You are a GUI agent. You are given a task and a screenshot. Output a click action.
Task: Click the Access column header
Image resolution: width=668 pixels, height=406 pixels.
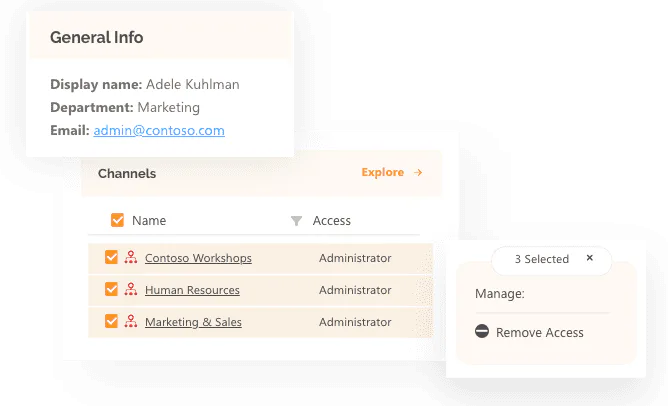331,221
